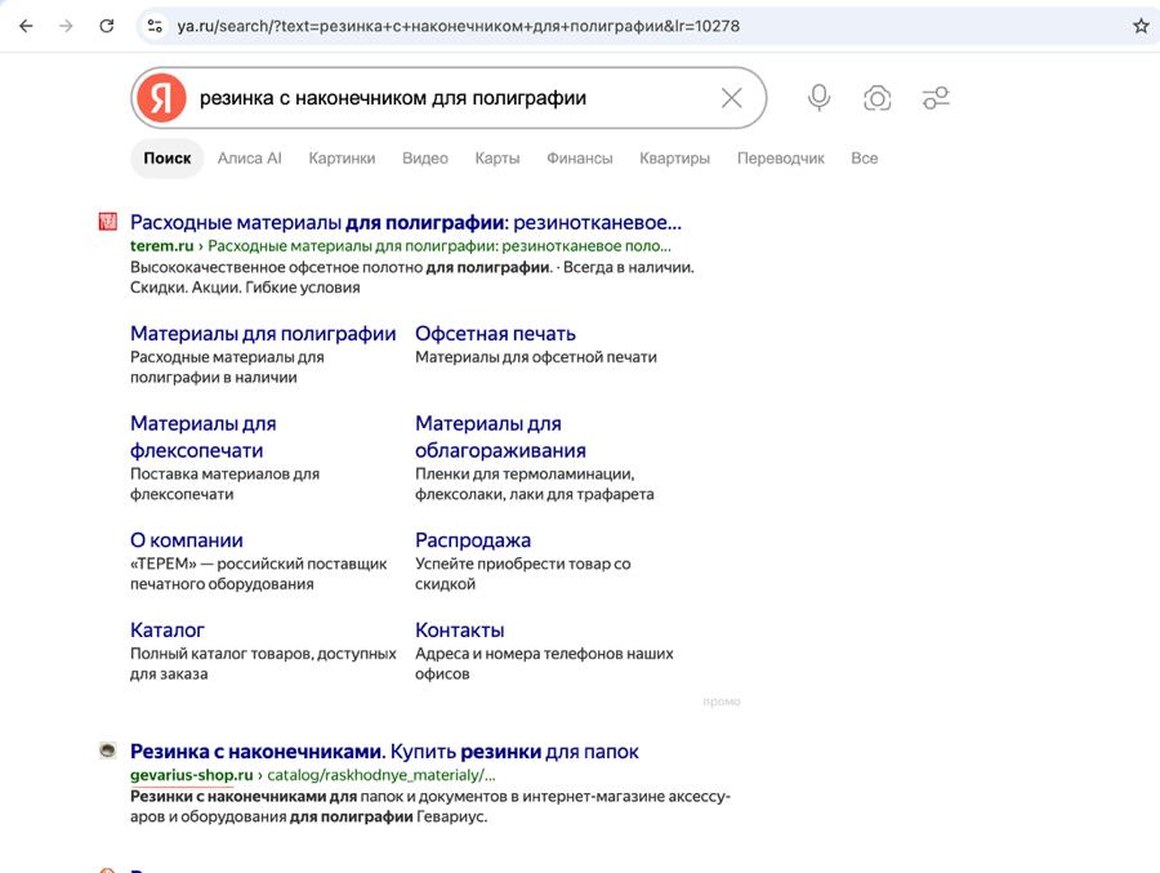1160x873 pixels.
Task: Open sitelink Каталог
Action: pos(167,630)
